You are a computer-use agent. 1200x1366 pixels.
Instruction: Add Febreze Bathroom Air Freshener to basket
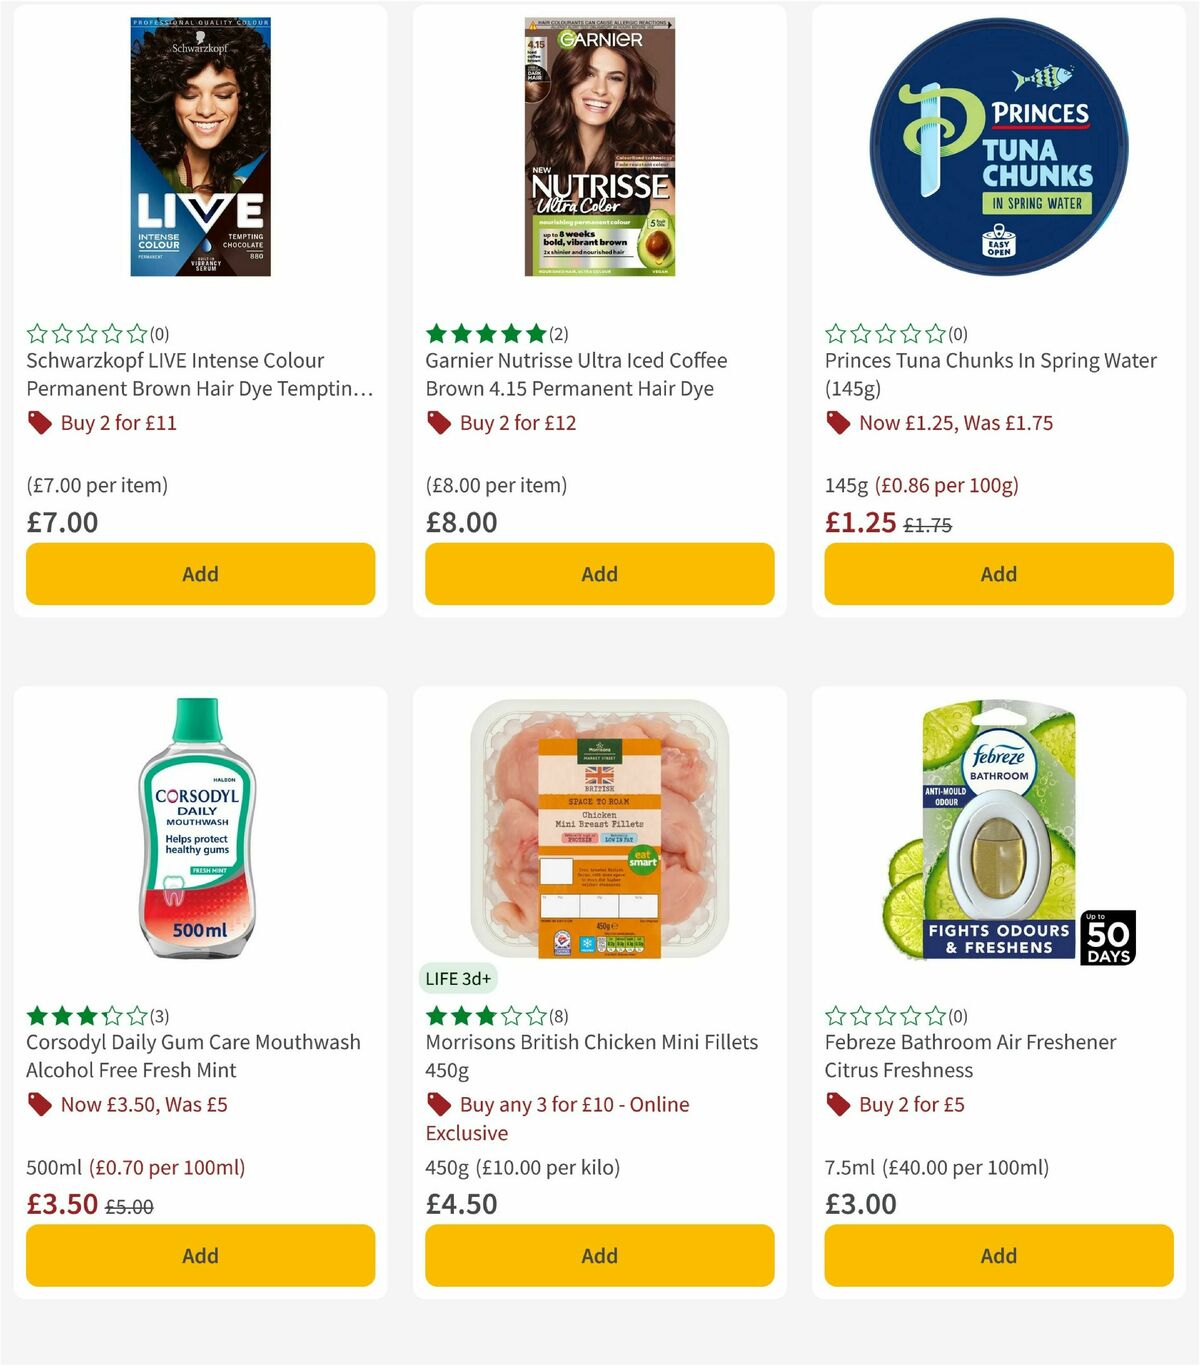tap(998, 1255)
